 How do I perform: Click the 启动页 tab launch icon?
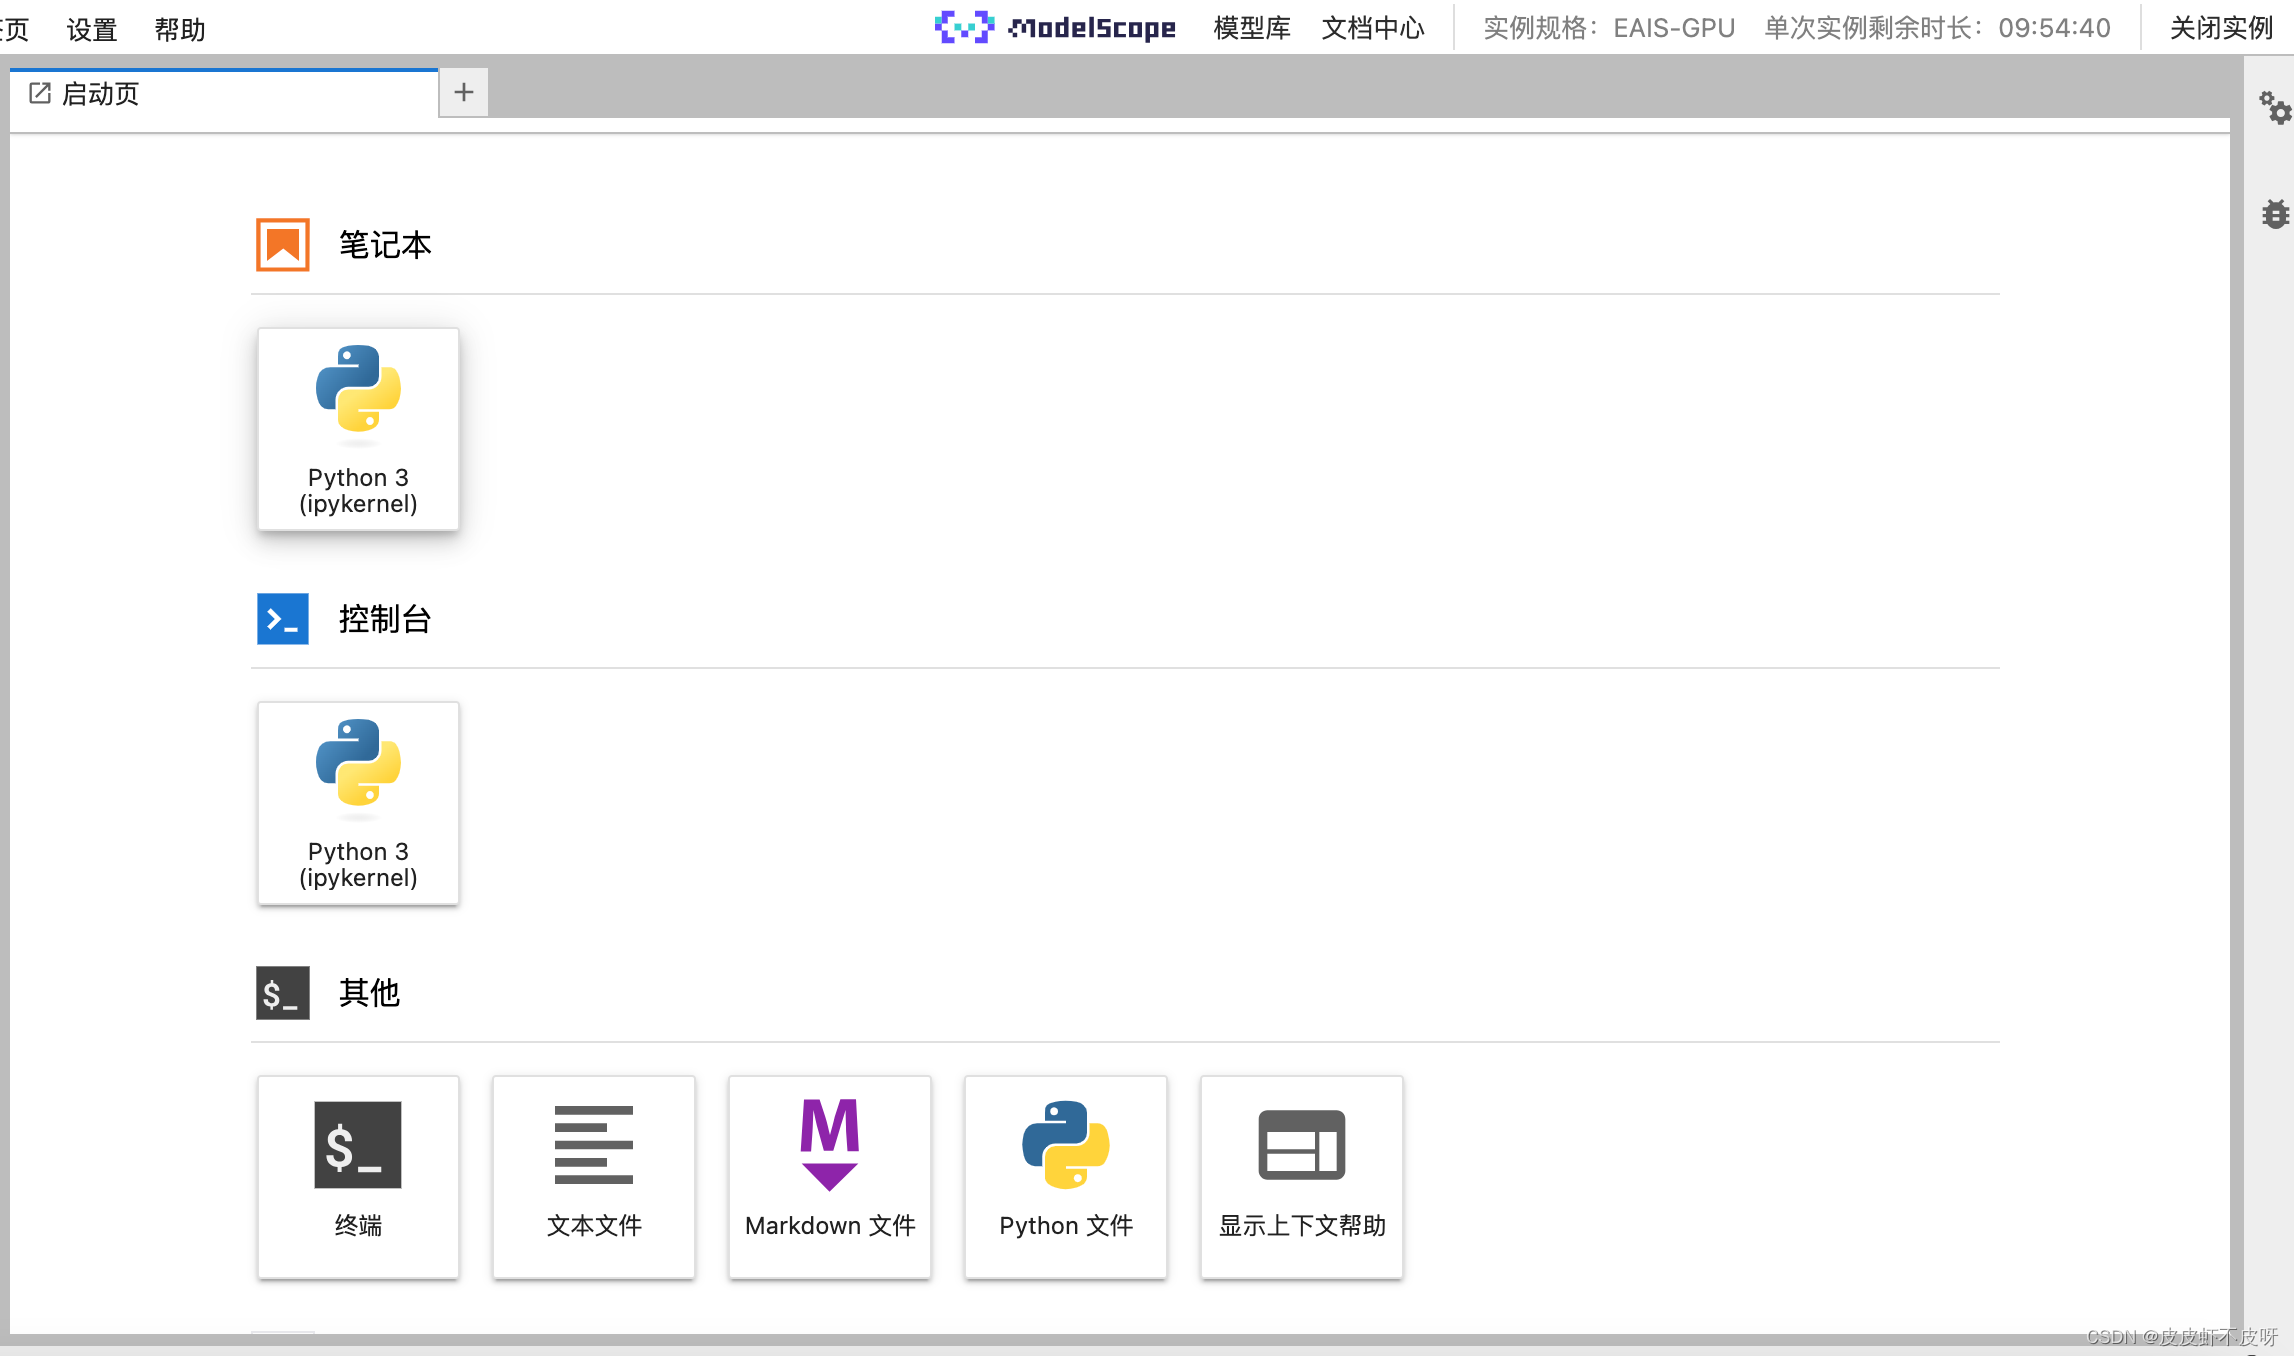pyautogui.click(x=40, y=93)
